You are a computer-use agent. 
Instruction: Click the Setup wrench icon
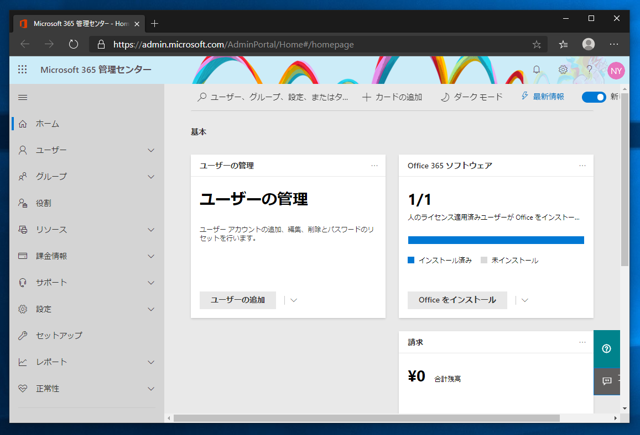(x=23, y=335)
